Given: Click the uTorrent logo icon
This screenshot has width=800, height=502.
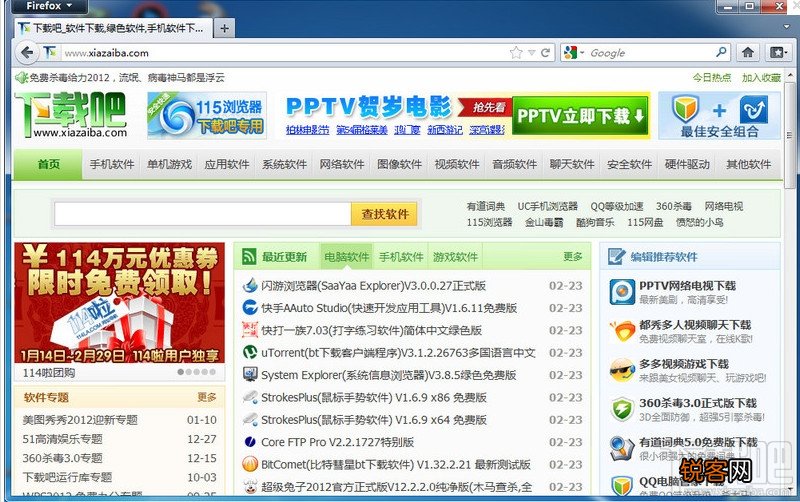Looking at the screenshot, I should pyautogui.click(x=249, y=352).
